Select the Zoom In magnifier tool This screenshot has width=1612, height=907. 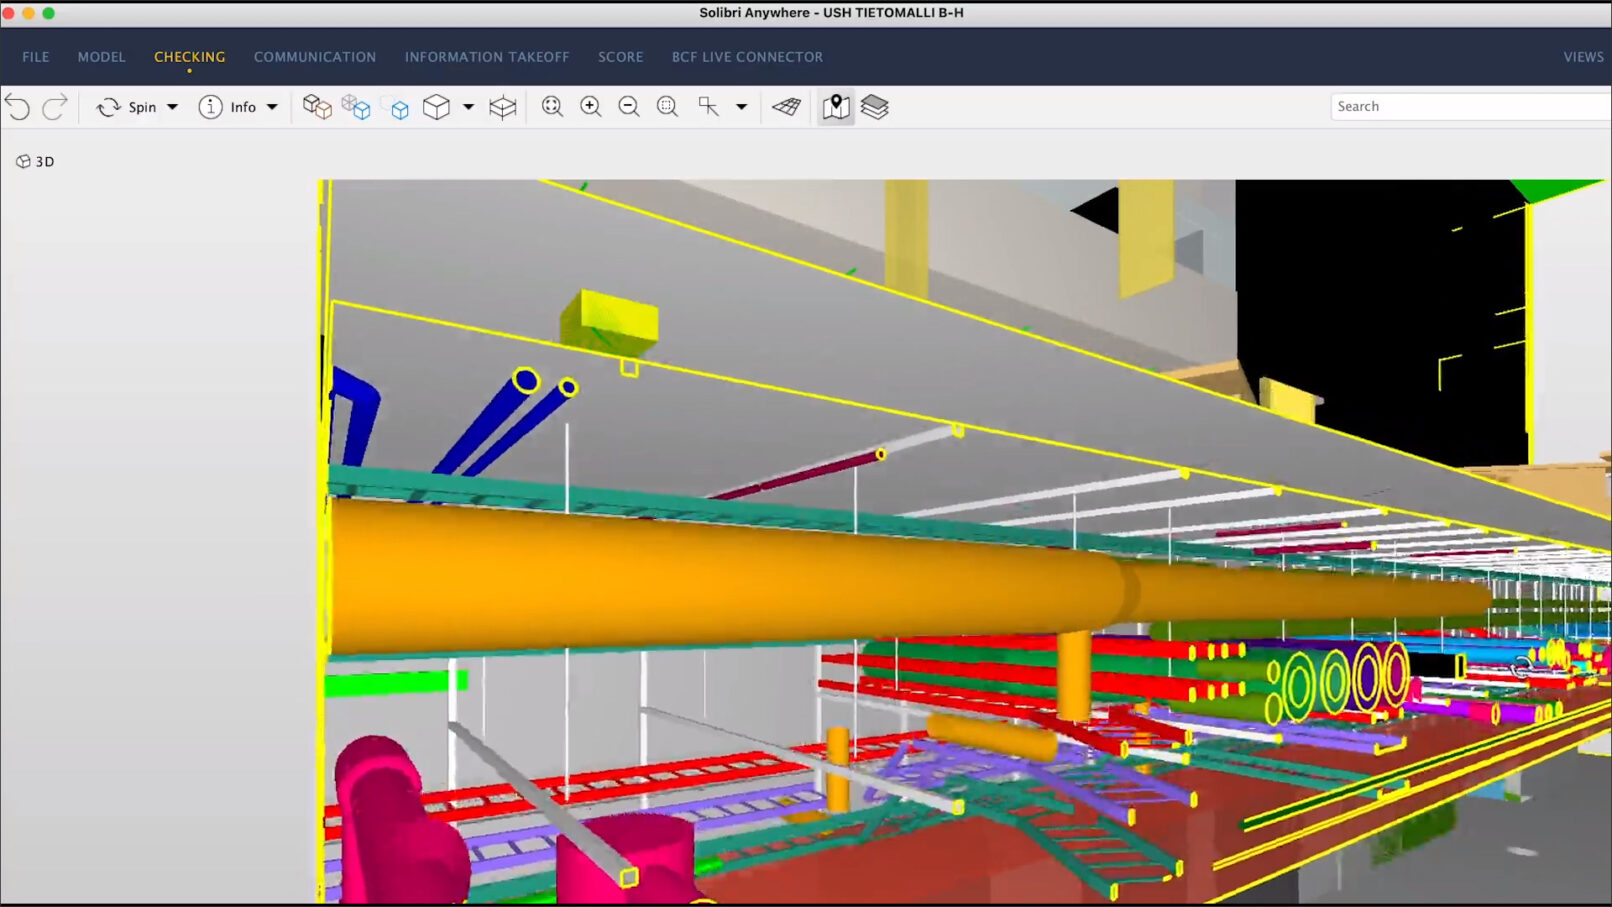pyautogui.click(x=590, y=106)
